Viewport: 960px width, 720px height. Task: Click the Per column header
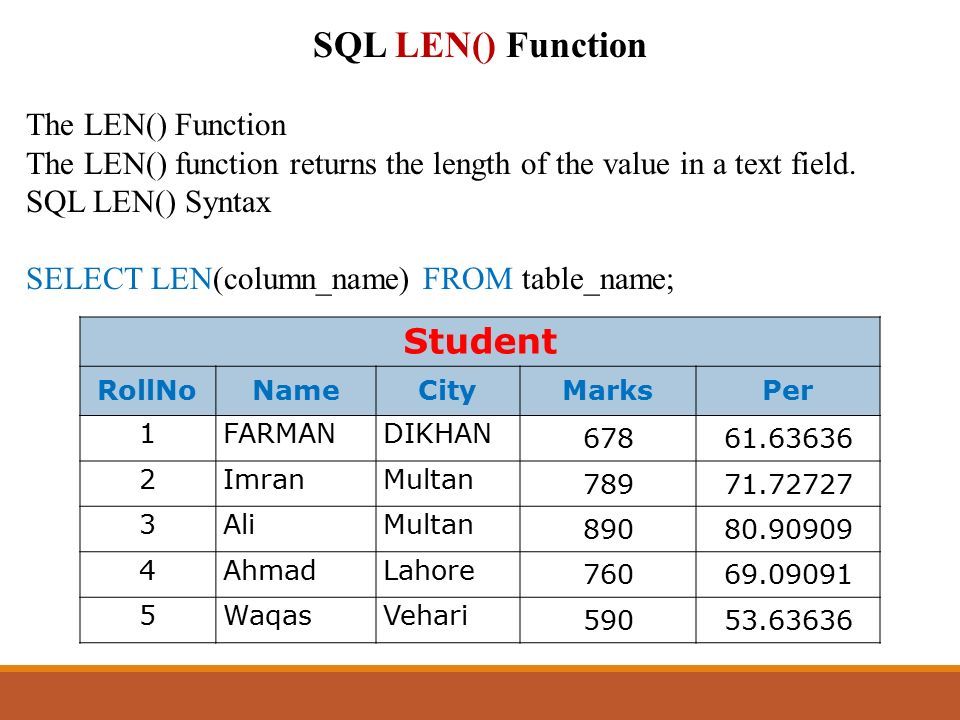pos(788,391)
